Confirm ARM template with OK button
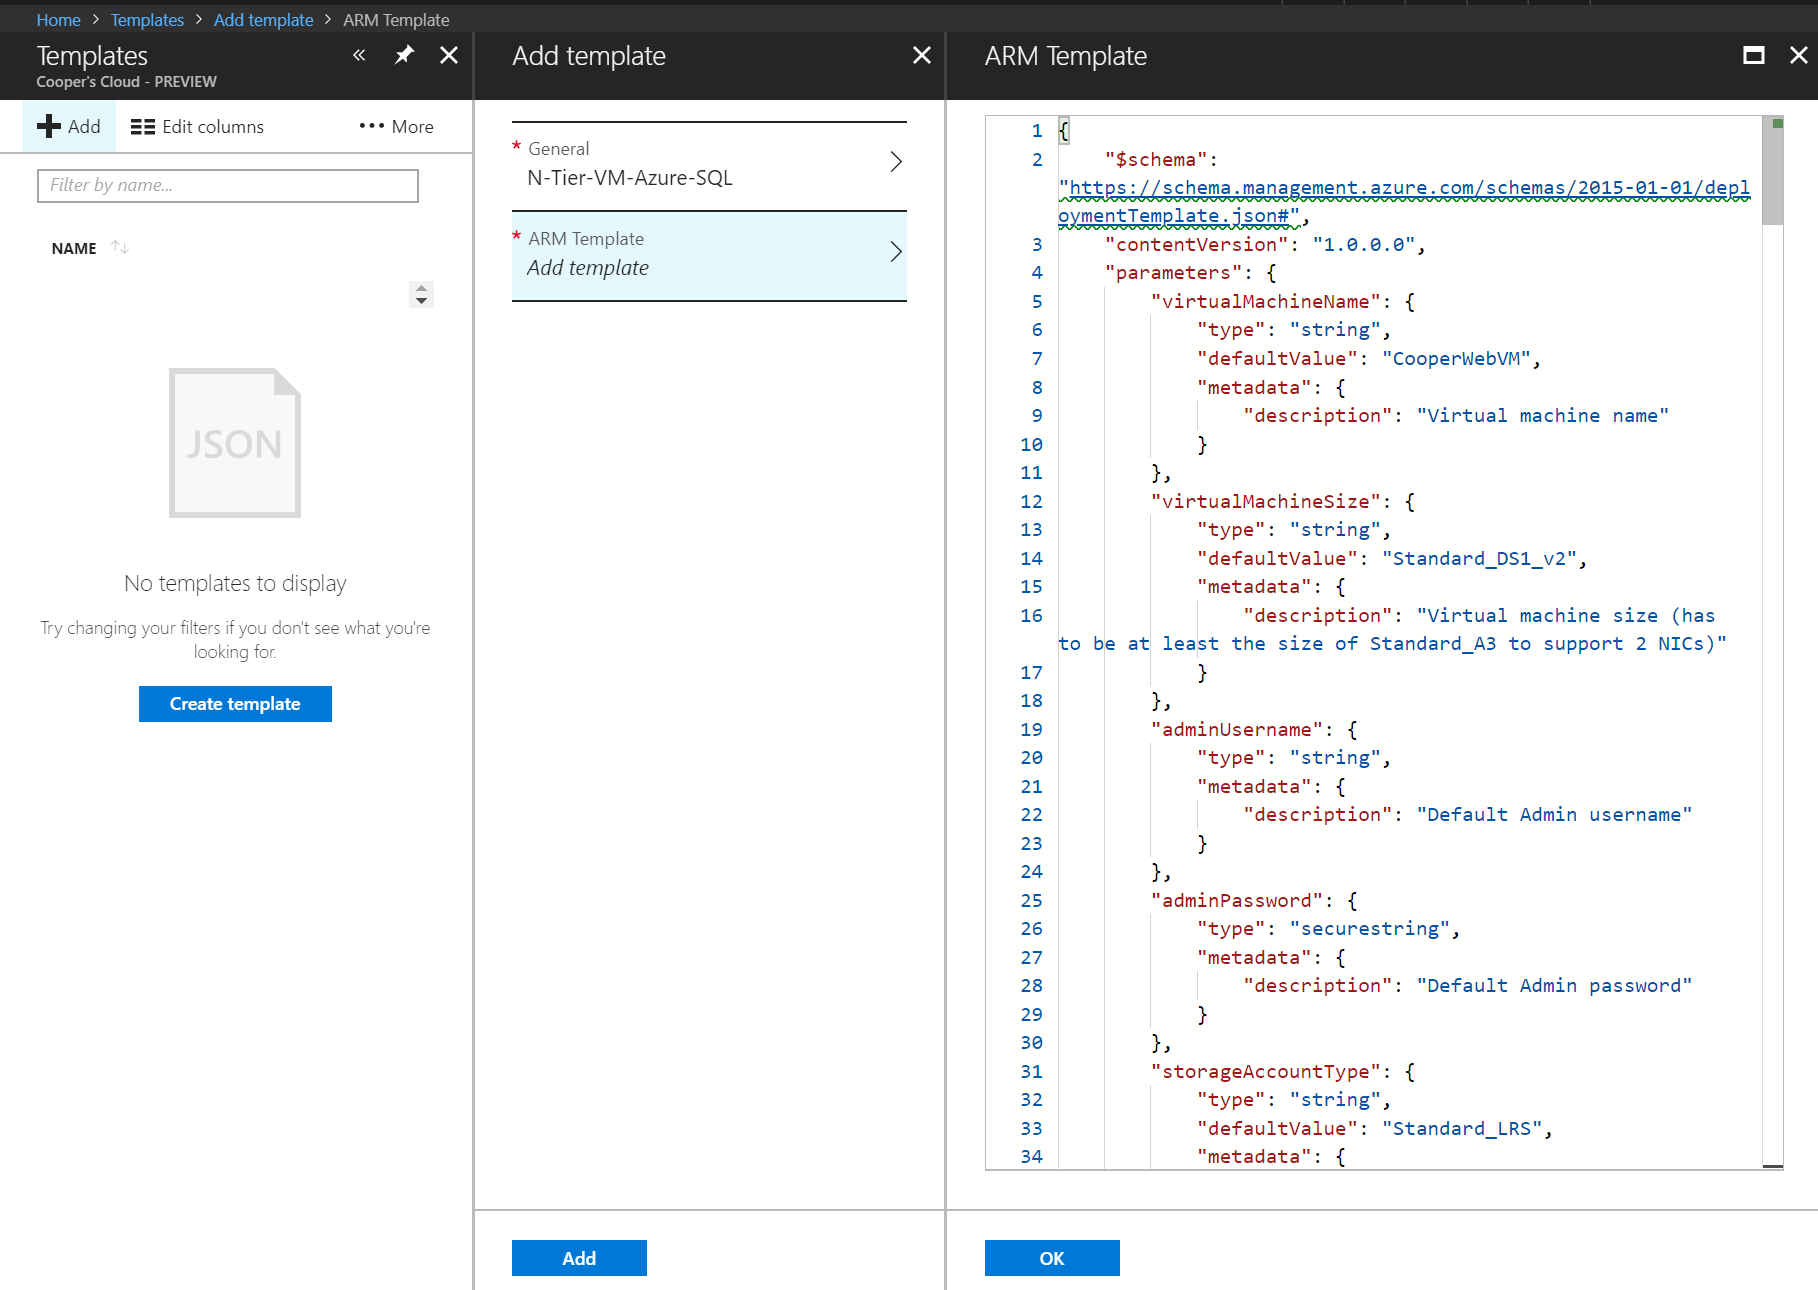This screenshot has height=1290, width=1818. pyautogui.click(x=1052, y=1258)
